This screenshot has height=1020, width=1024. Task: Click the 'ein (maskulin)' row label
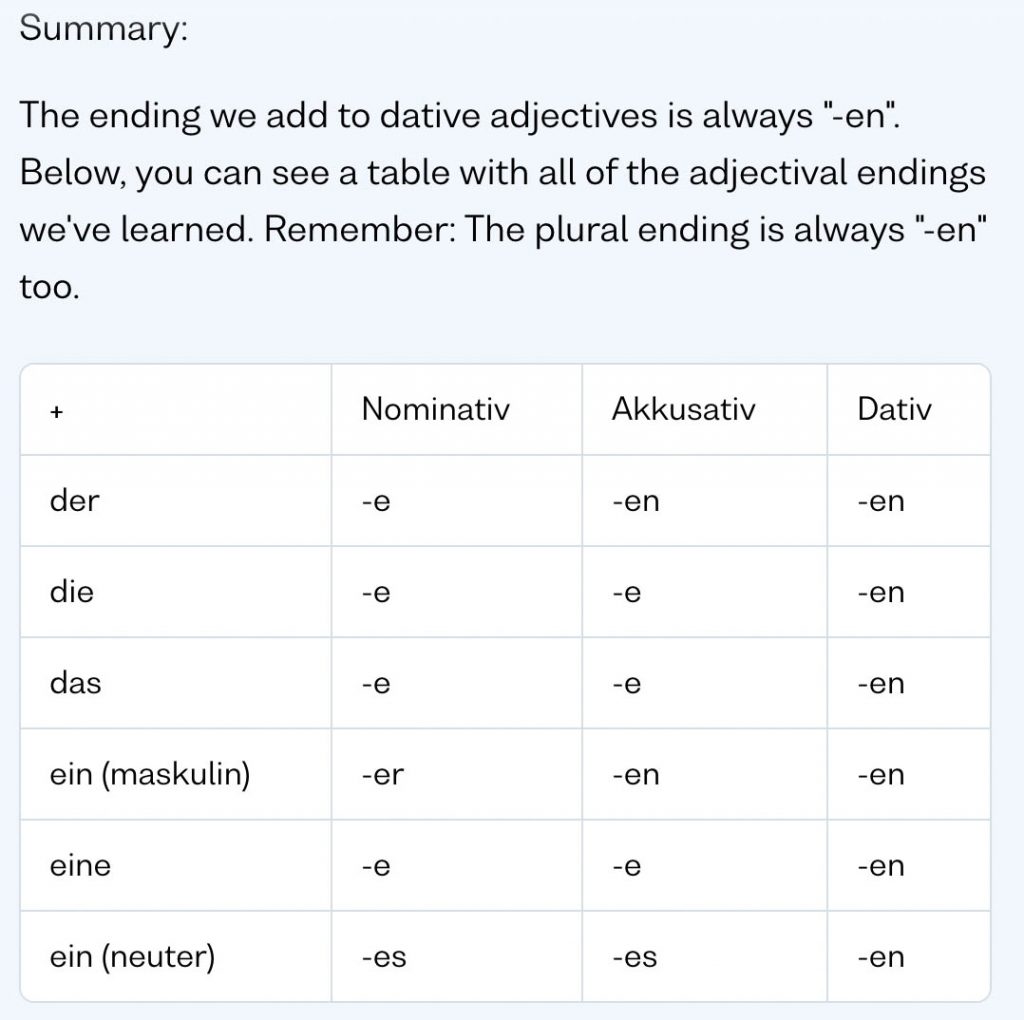150,774
